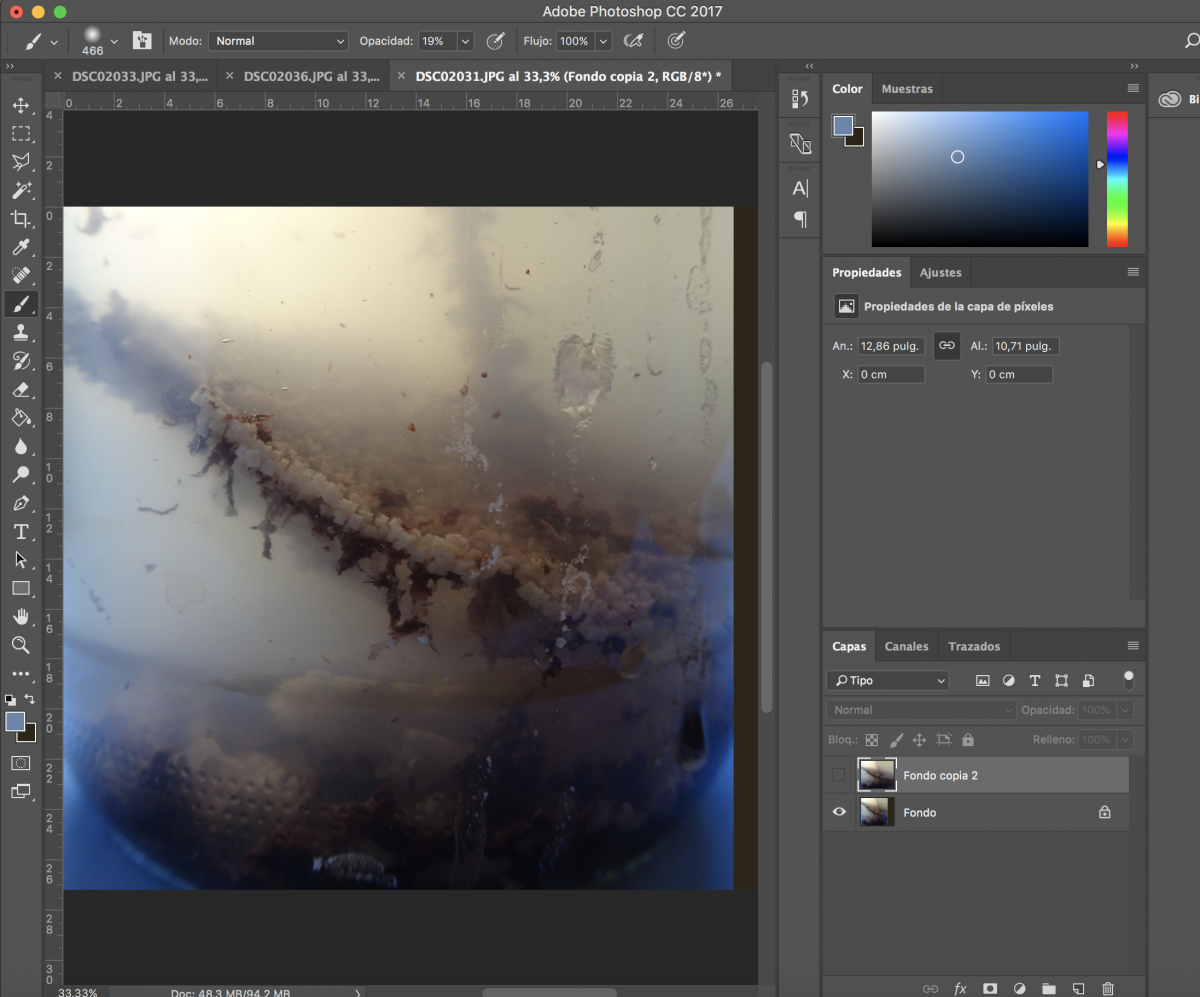
Task: Select the Crop tool
Action: [x=21, y=218]
